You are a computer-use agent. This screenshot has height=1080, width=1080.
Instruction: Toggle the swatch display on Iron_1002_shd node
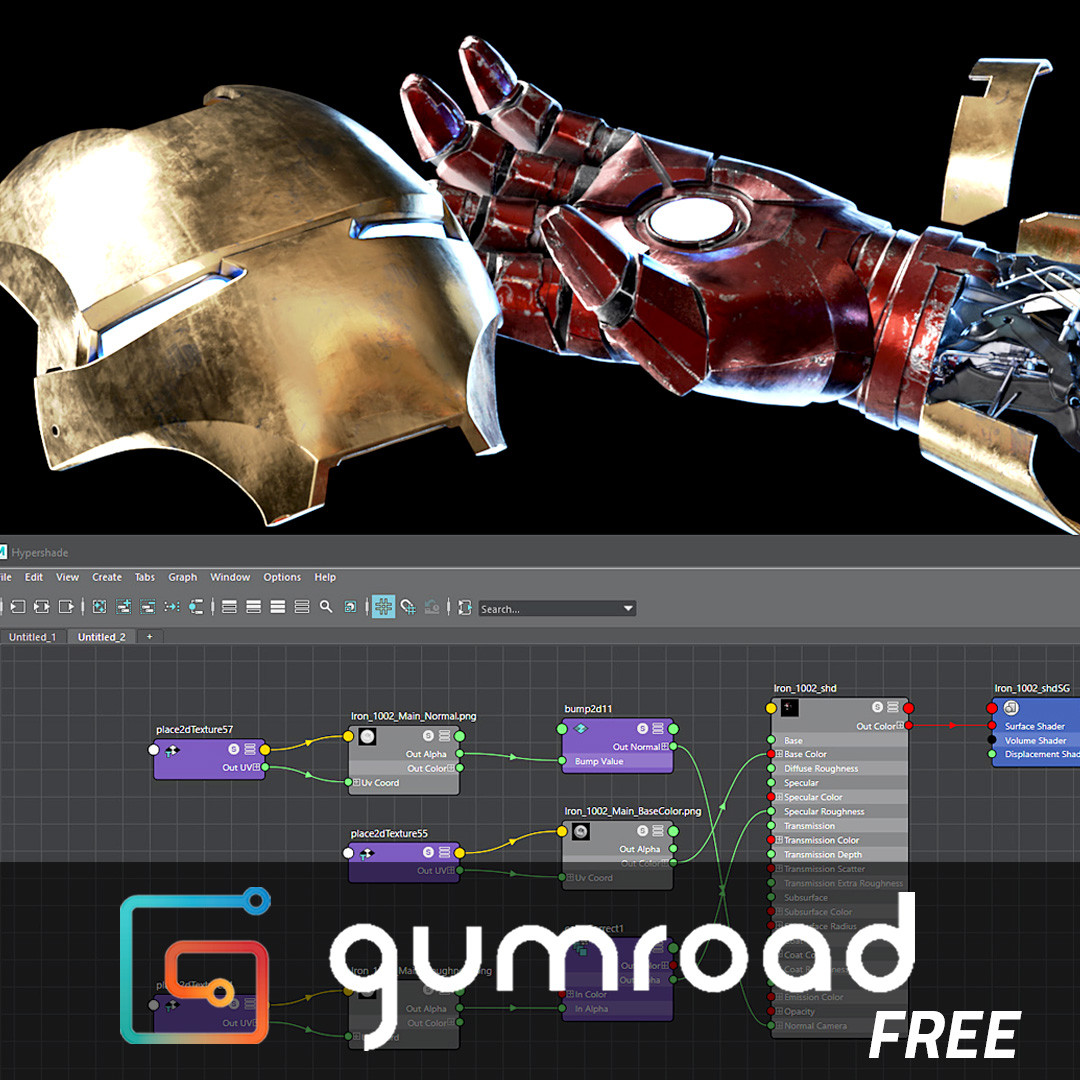877,707
